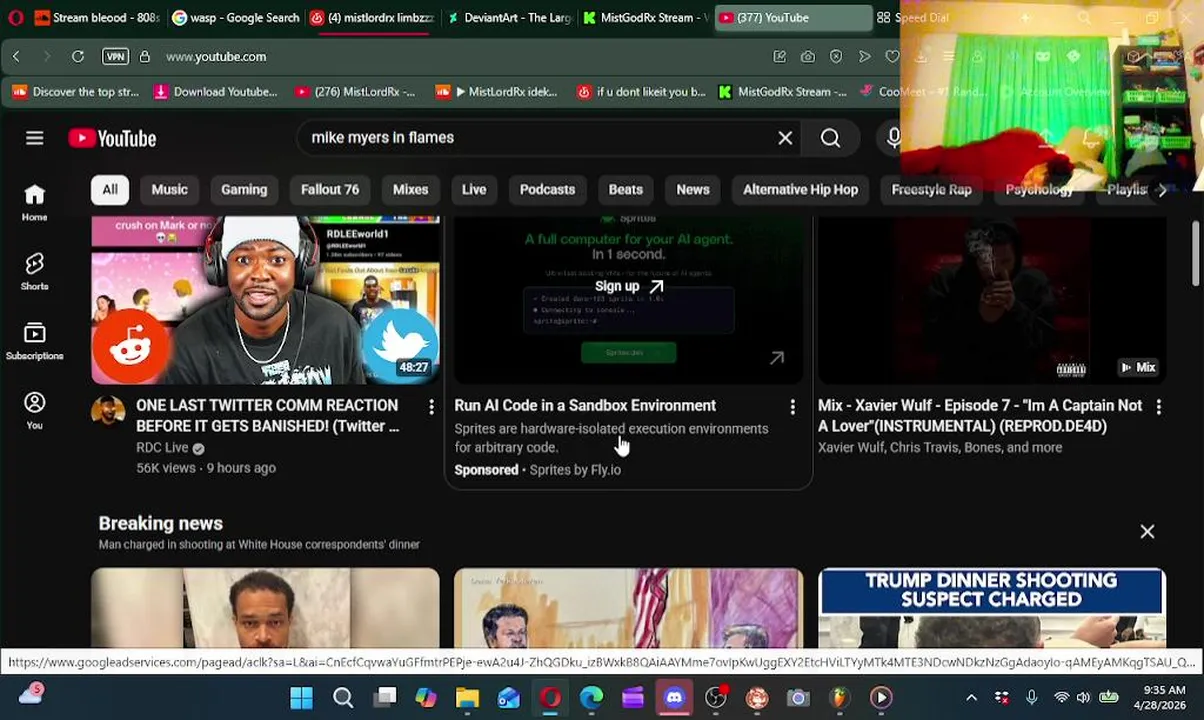Image resolution: width=1204 pixels, height=720 pixels.
Task: Open more options for RDC Live video
Action: coord(431,407)
